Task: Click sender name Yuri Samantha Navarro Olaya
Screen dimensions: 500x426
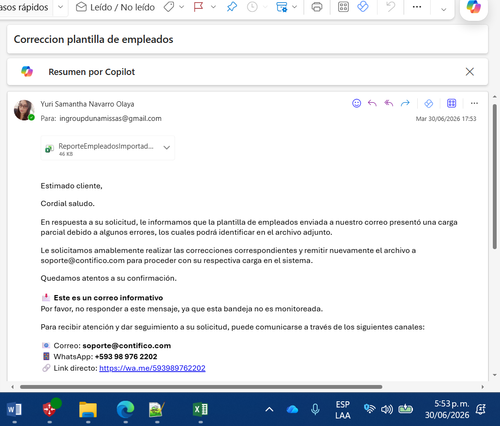Action: click(87, 104)
